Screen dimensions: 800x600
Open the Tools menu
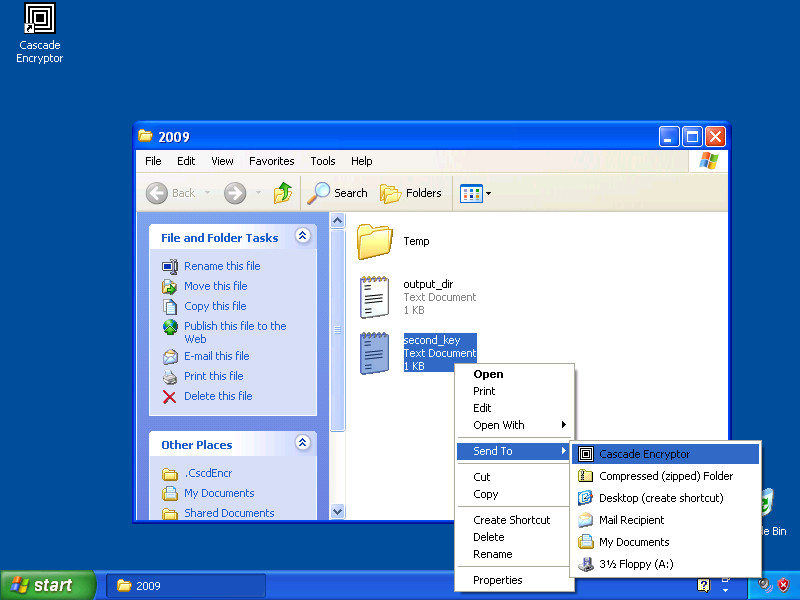tap(323, 161)
